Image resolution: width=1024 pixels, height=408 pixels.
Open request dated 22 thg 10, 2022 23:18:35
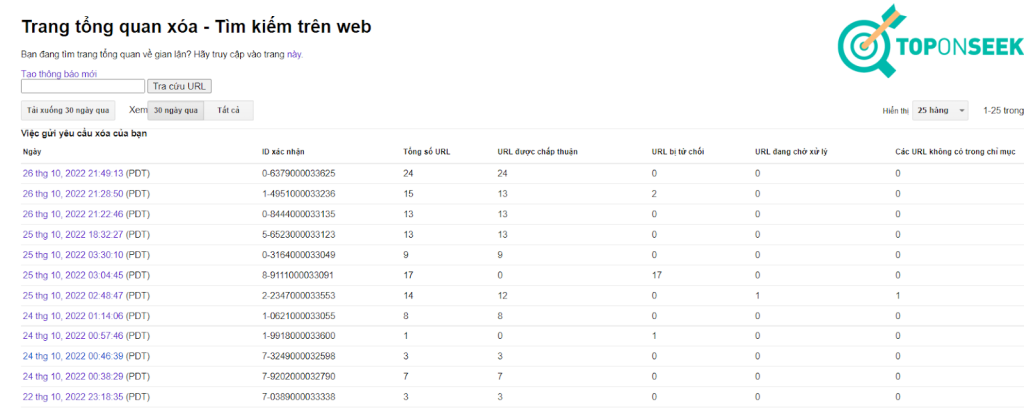click(x=72, y=397)
